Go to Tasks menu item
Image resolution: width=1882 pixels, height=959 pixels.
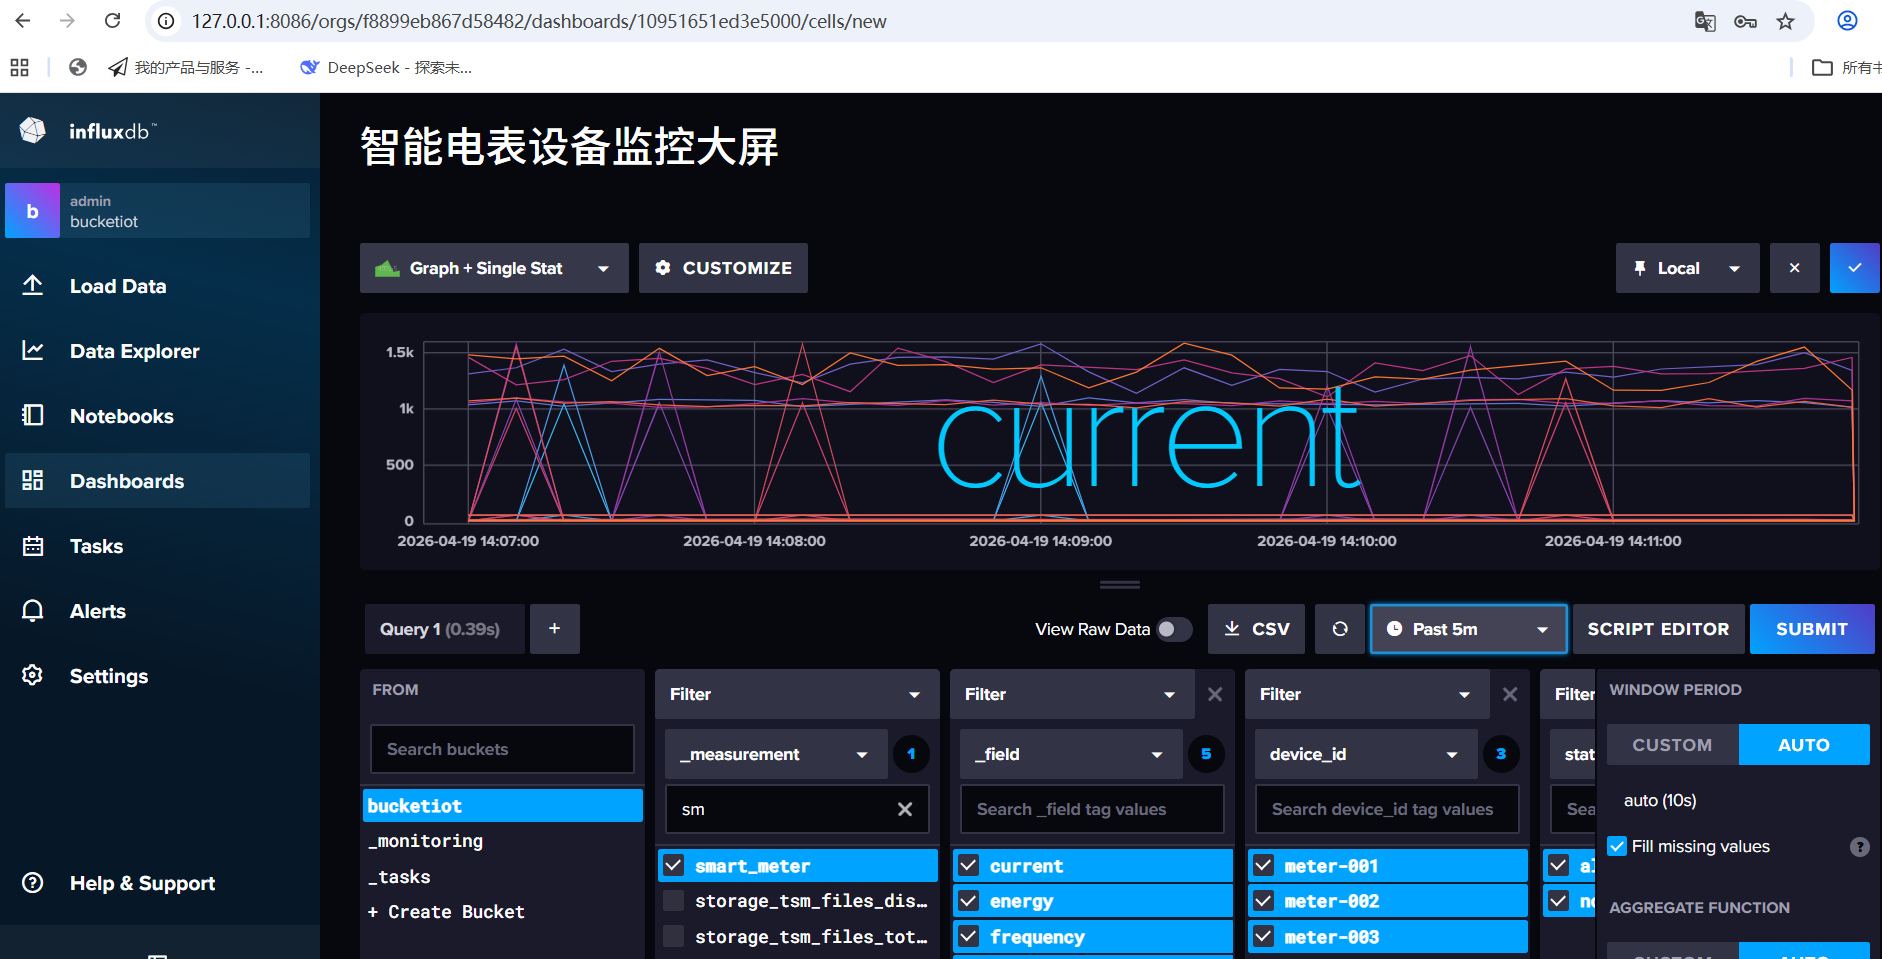[x=96, y=546]
